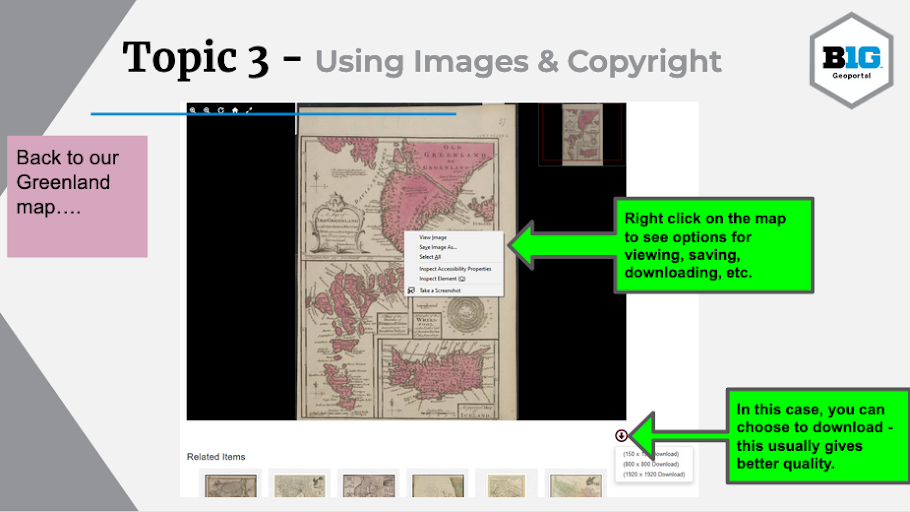This screenshot has height=512, width=910.
Task: Pick Take a Screenshot from the context menu
Action: tap(440, 290)
